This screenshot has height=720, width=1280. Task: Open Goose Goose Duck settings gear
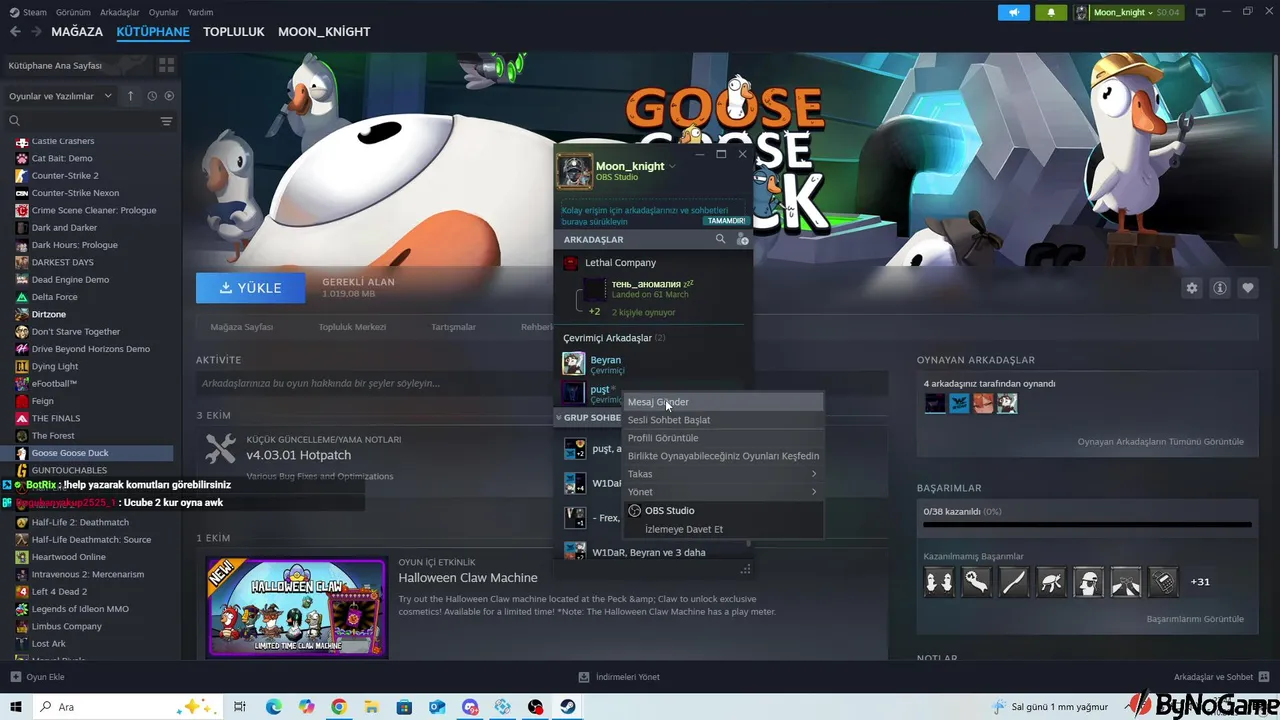(1192, 288)
